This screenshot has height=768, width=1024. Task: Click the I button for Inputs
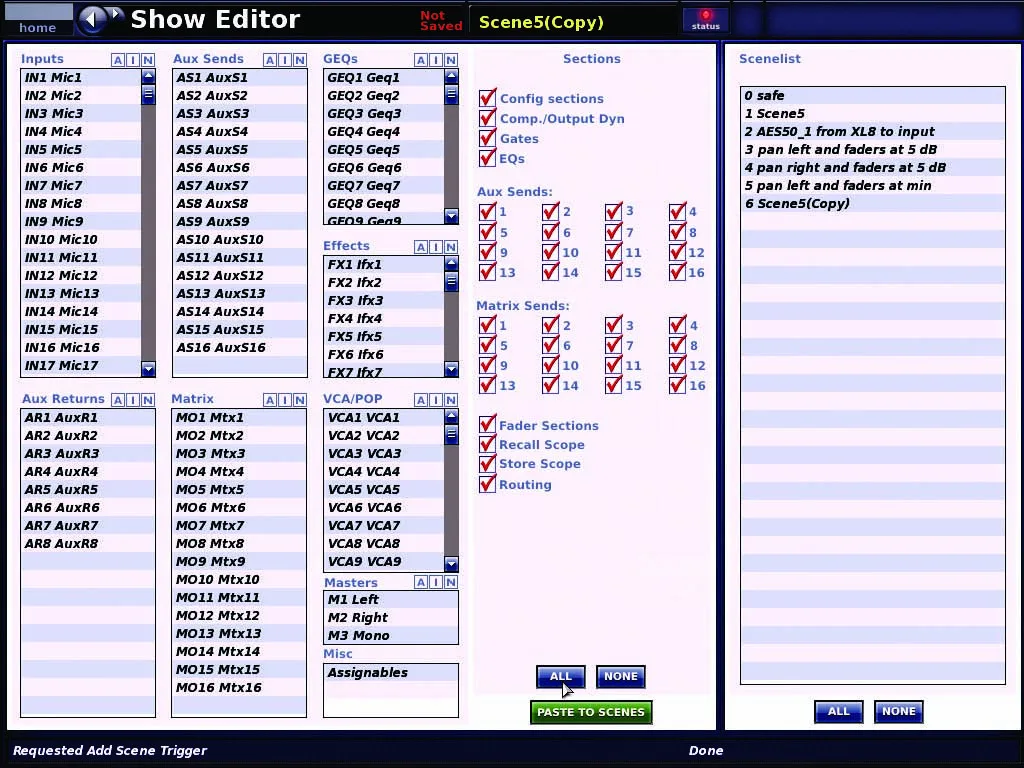tap(133, 60)
